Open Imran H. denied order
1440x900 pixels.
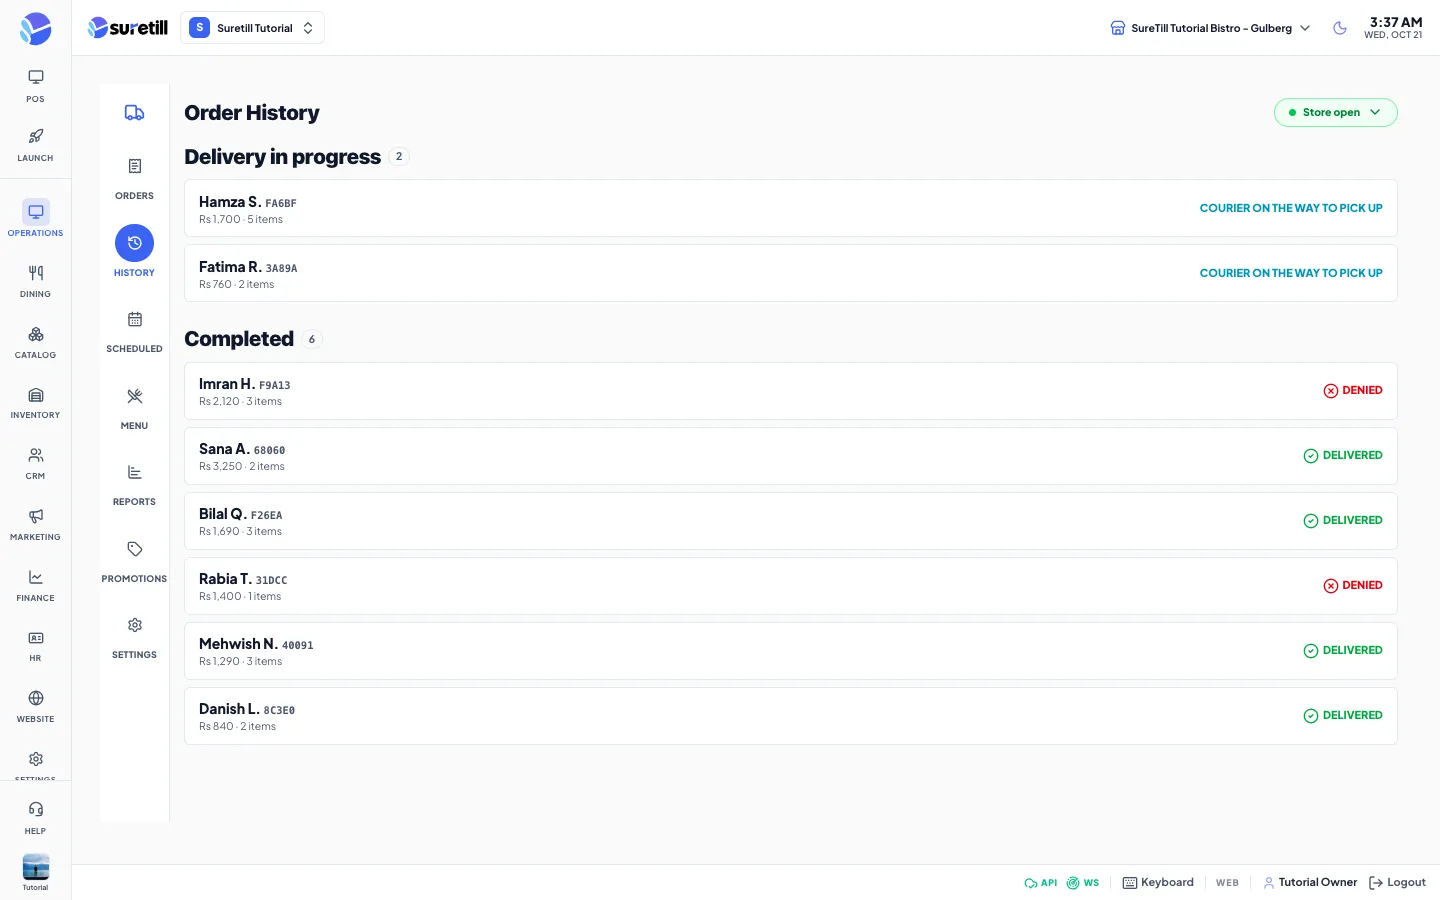tap(790, 391)
